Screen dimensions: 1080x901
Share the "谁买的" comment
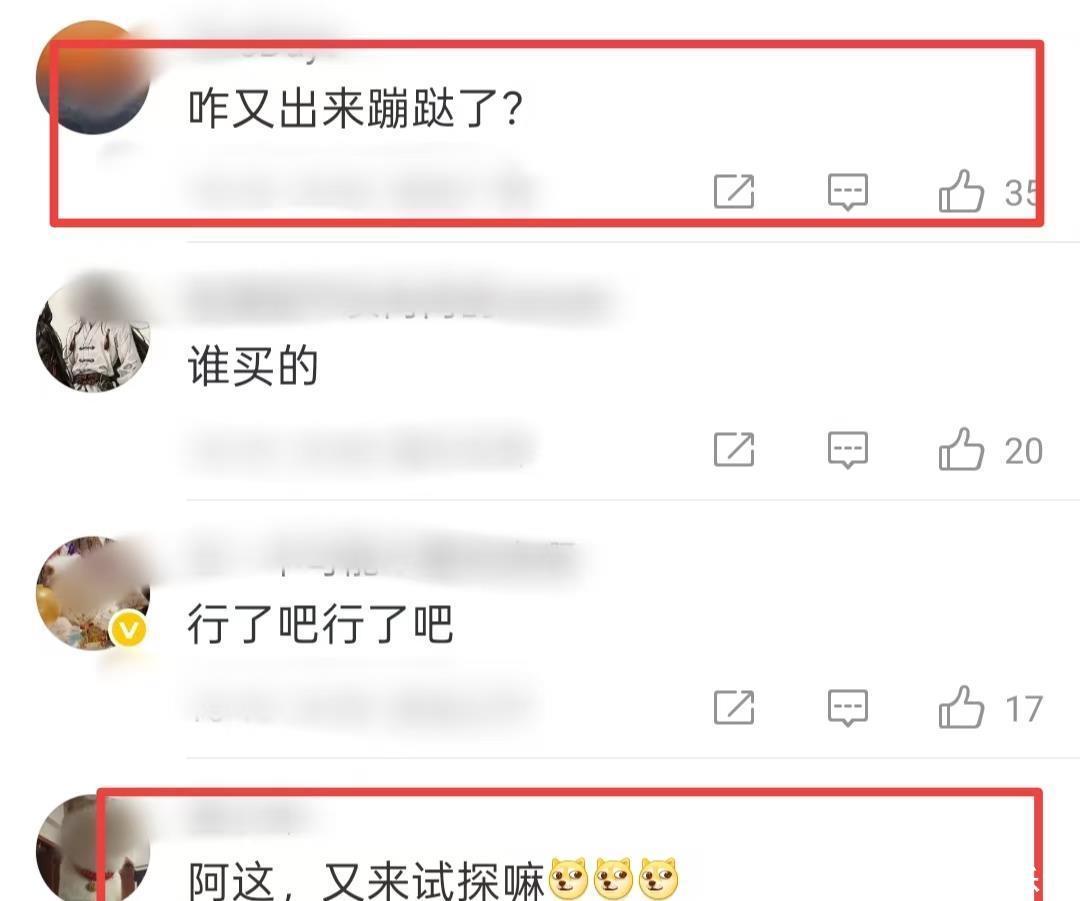coord(734,449)
